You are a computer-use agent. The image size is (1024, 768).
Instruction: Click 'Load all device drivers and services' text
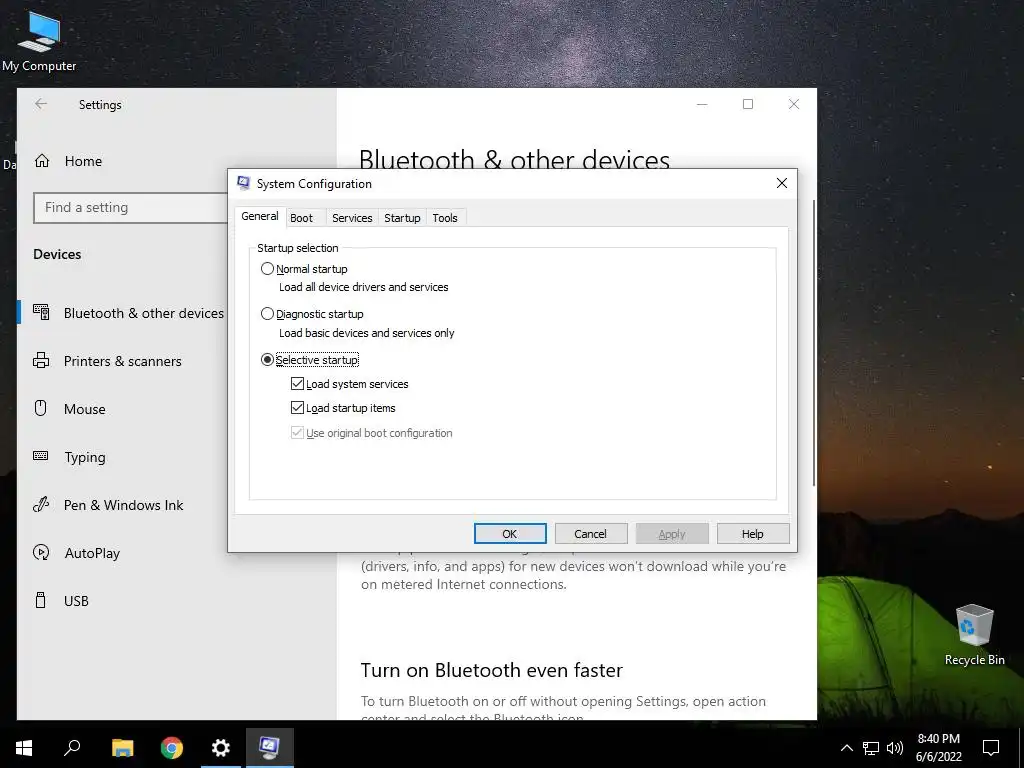[364, 287]
